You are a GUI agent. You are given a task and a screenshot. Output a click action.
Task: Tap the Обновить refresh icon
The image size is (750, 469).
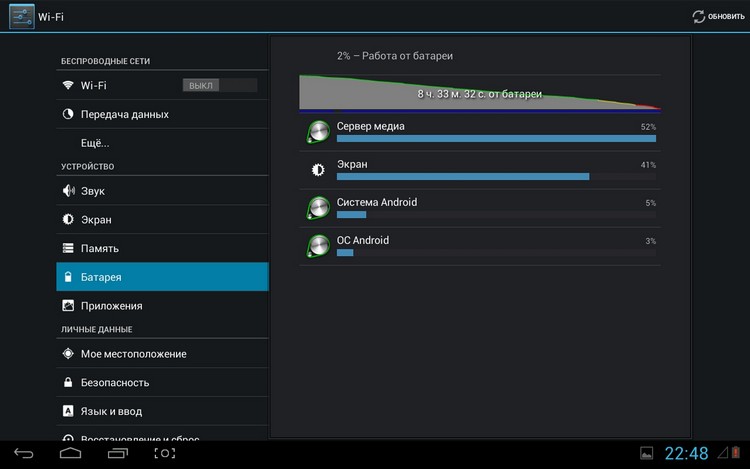[x=698, y=17]
